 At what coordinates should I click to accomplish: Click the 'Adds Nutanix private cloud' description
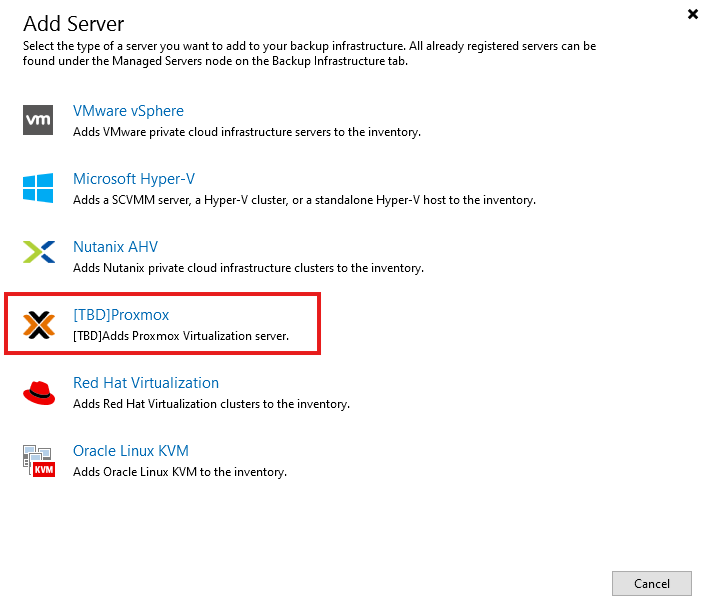[x=248, y=268]
